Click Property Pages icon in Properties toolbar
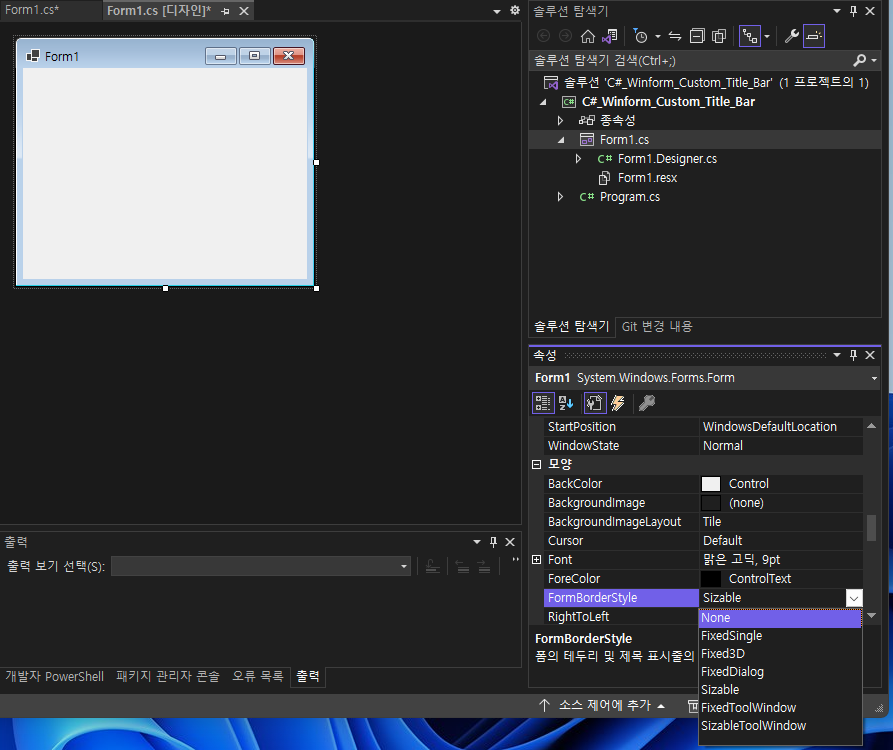The image size is (893, 750). click(646, 403)
